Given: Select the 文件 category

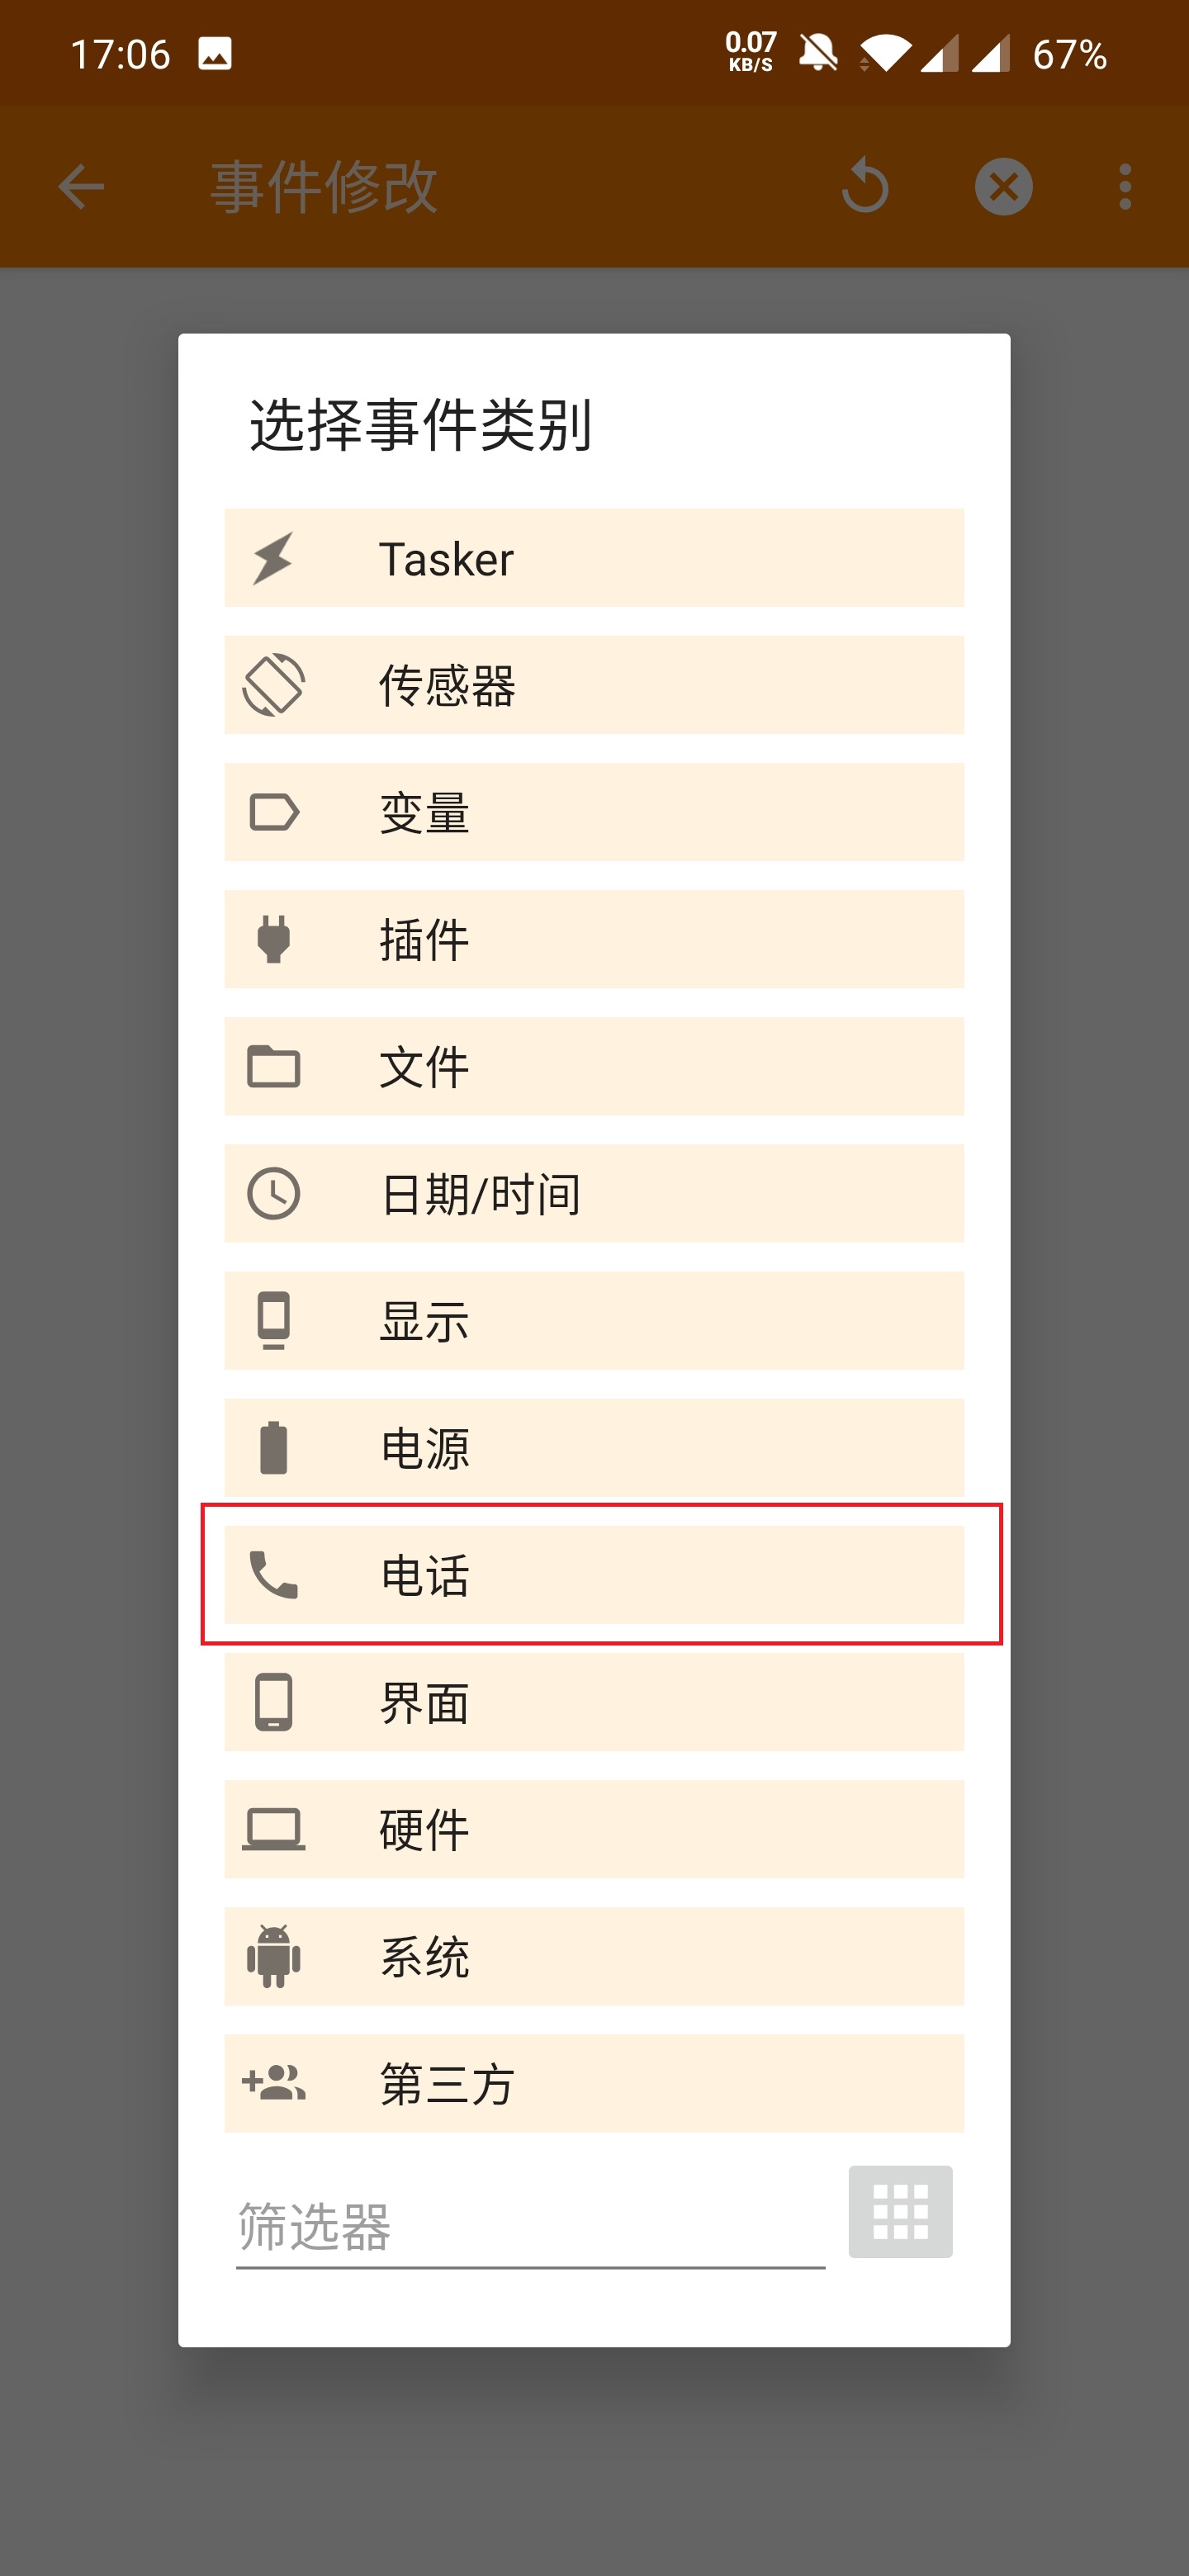Looking at the screenshot, I should coord(594,1066).
